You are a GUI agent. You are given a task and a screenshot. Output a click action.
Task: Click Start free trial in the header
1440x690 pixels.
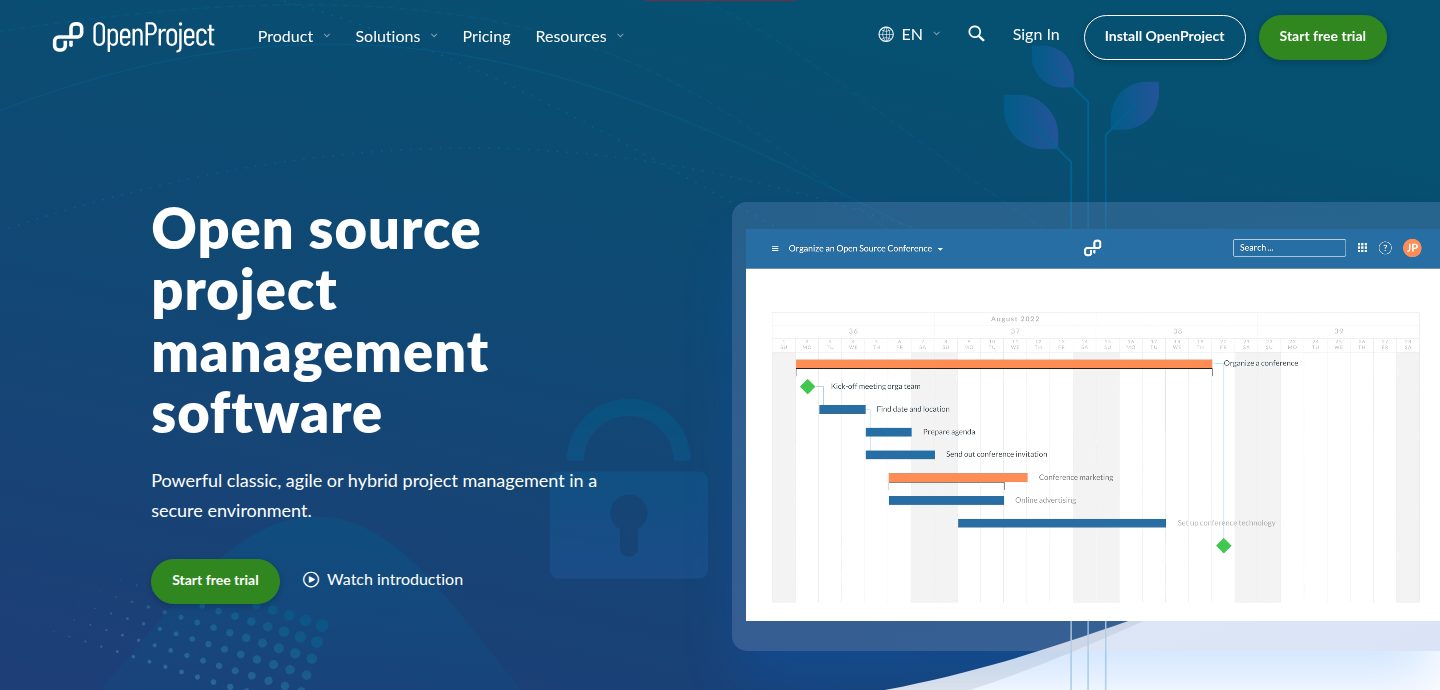(x=1322, y=37)
